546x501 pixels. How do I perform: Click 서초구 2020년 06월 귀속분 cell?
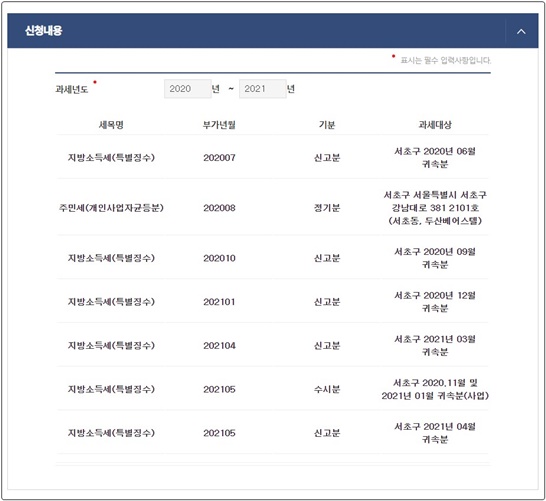pos(435,158)
